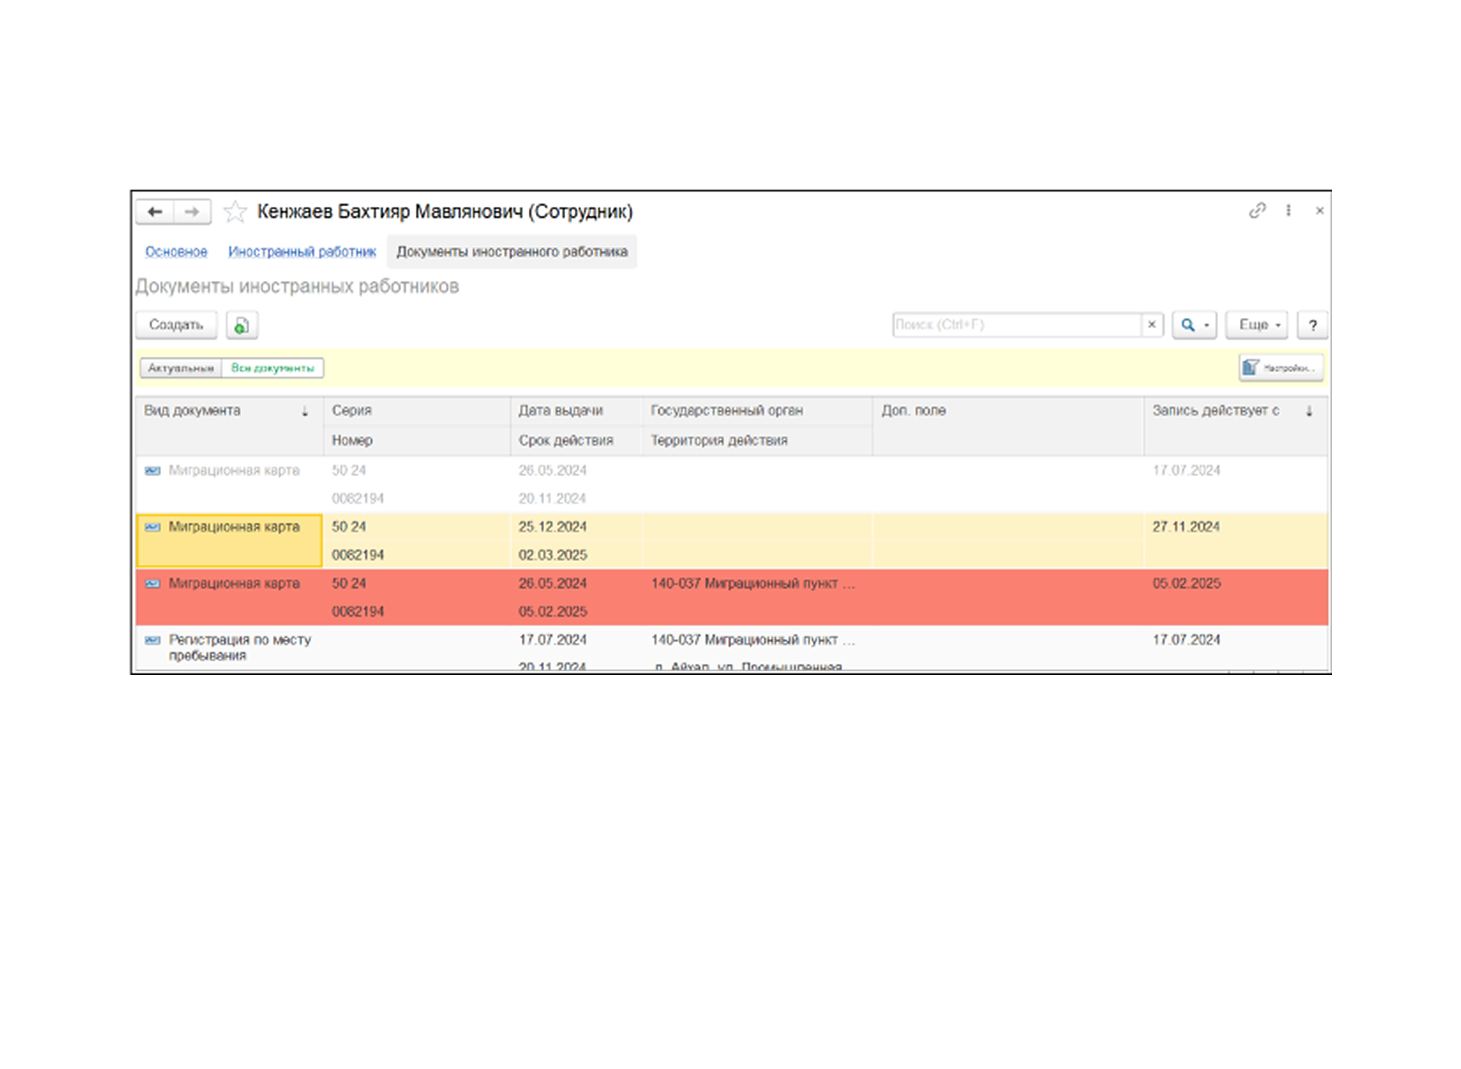
Task: Clear the search field with X
Action: 1152,325
